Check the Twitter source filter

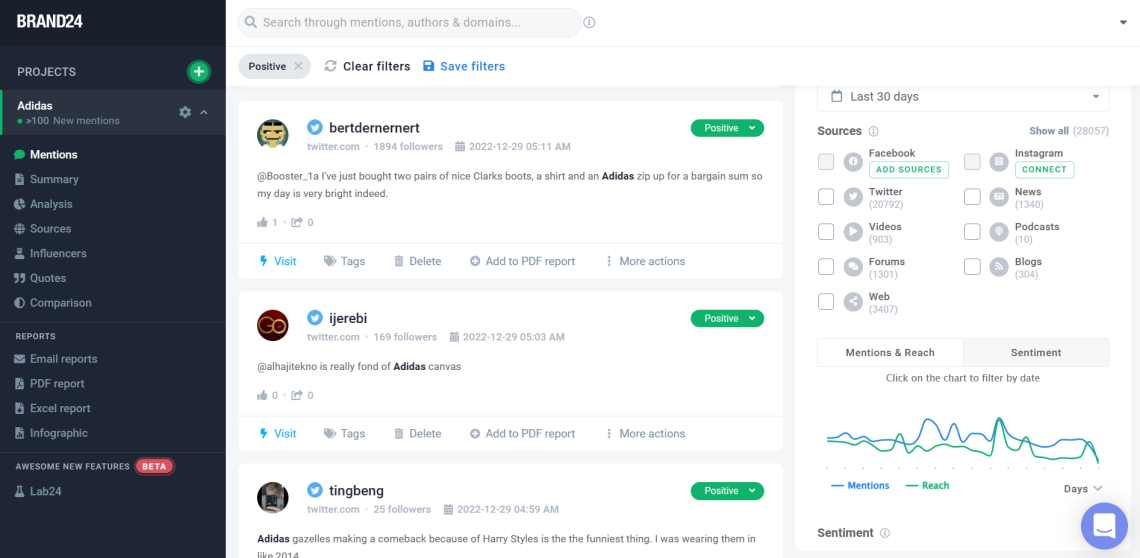tap(826, 197)
